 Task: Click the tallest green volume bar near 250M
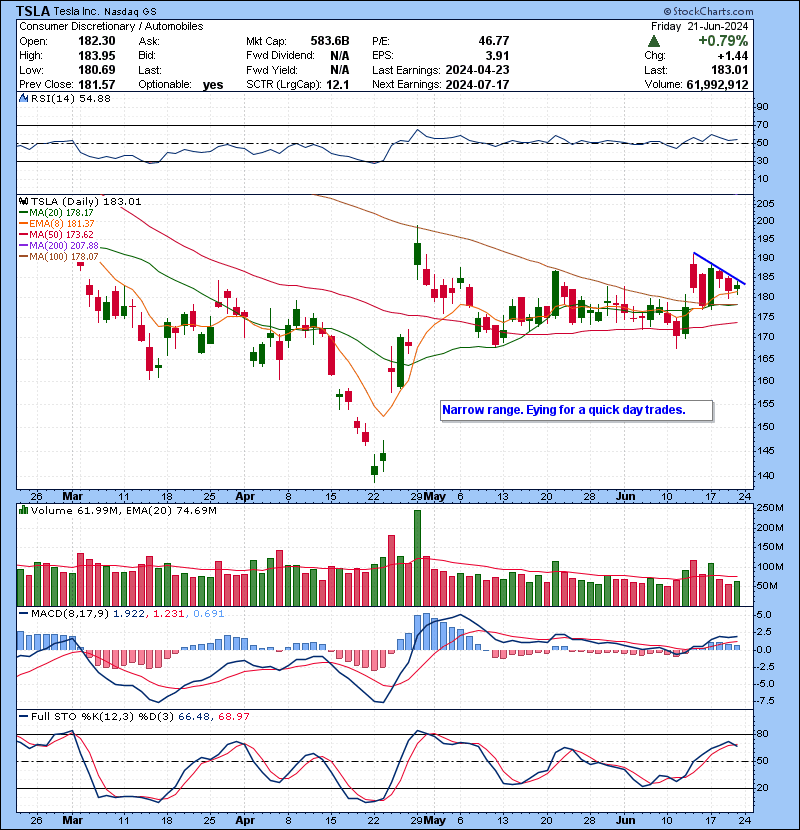point(417,558)
